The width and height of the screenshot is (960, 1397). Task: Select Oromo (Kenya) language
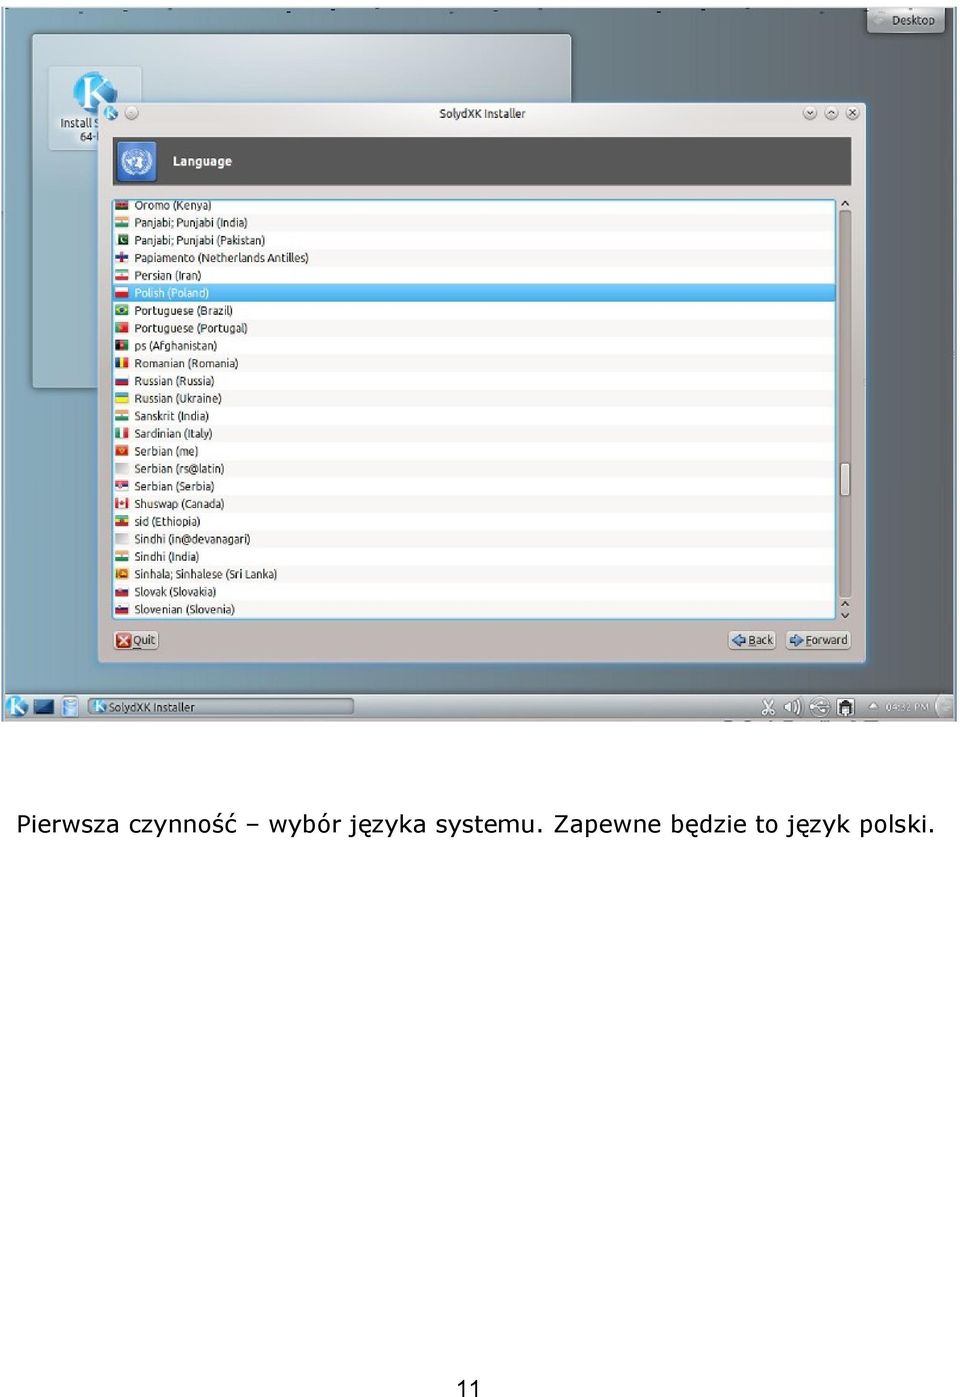click(474, 205)
